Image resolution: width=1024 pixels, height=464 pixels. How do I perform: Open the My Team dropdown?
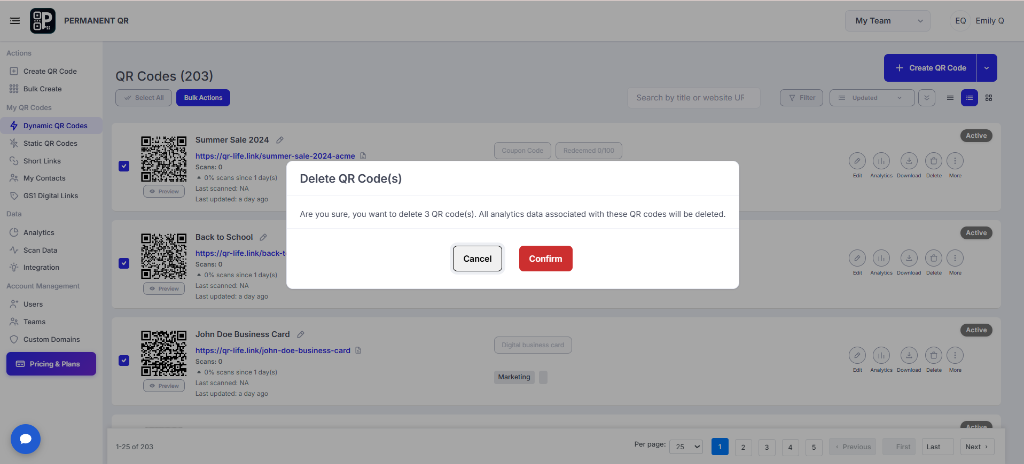click(888, 21)
